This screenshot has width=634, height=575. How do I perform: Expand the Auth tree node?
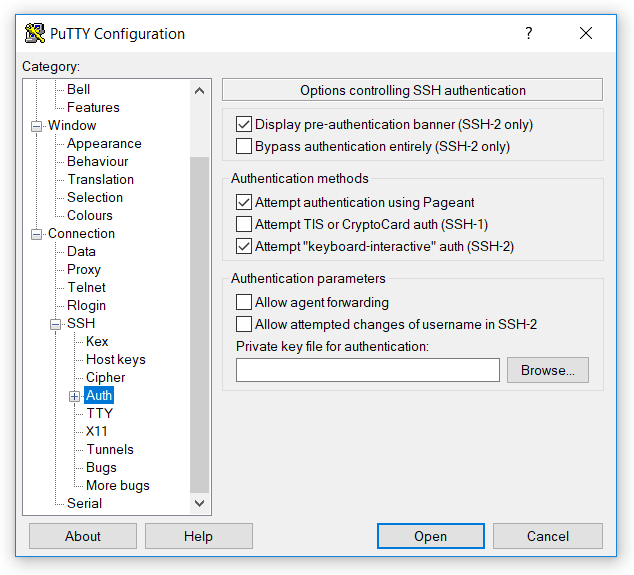pyautogui.click(x=74, y=396)
